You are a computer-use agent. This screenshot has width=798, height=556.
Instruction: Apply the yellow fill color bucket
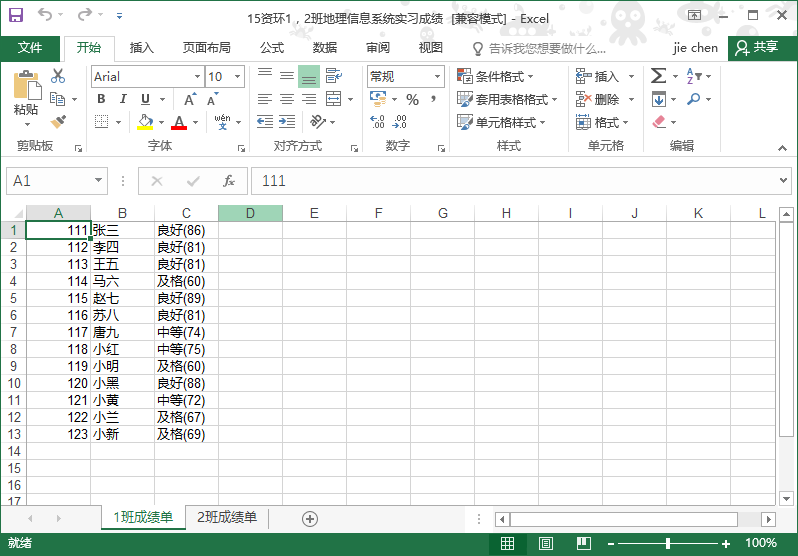pyautogui.click(x=145, y=122)
